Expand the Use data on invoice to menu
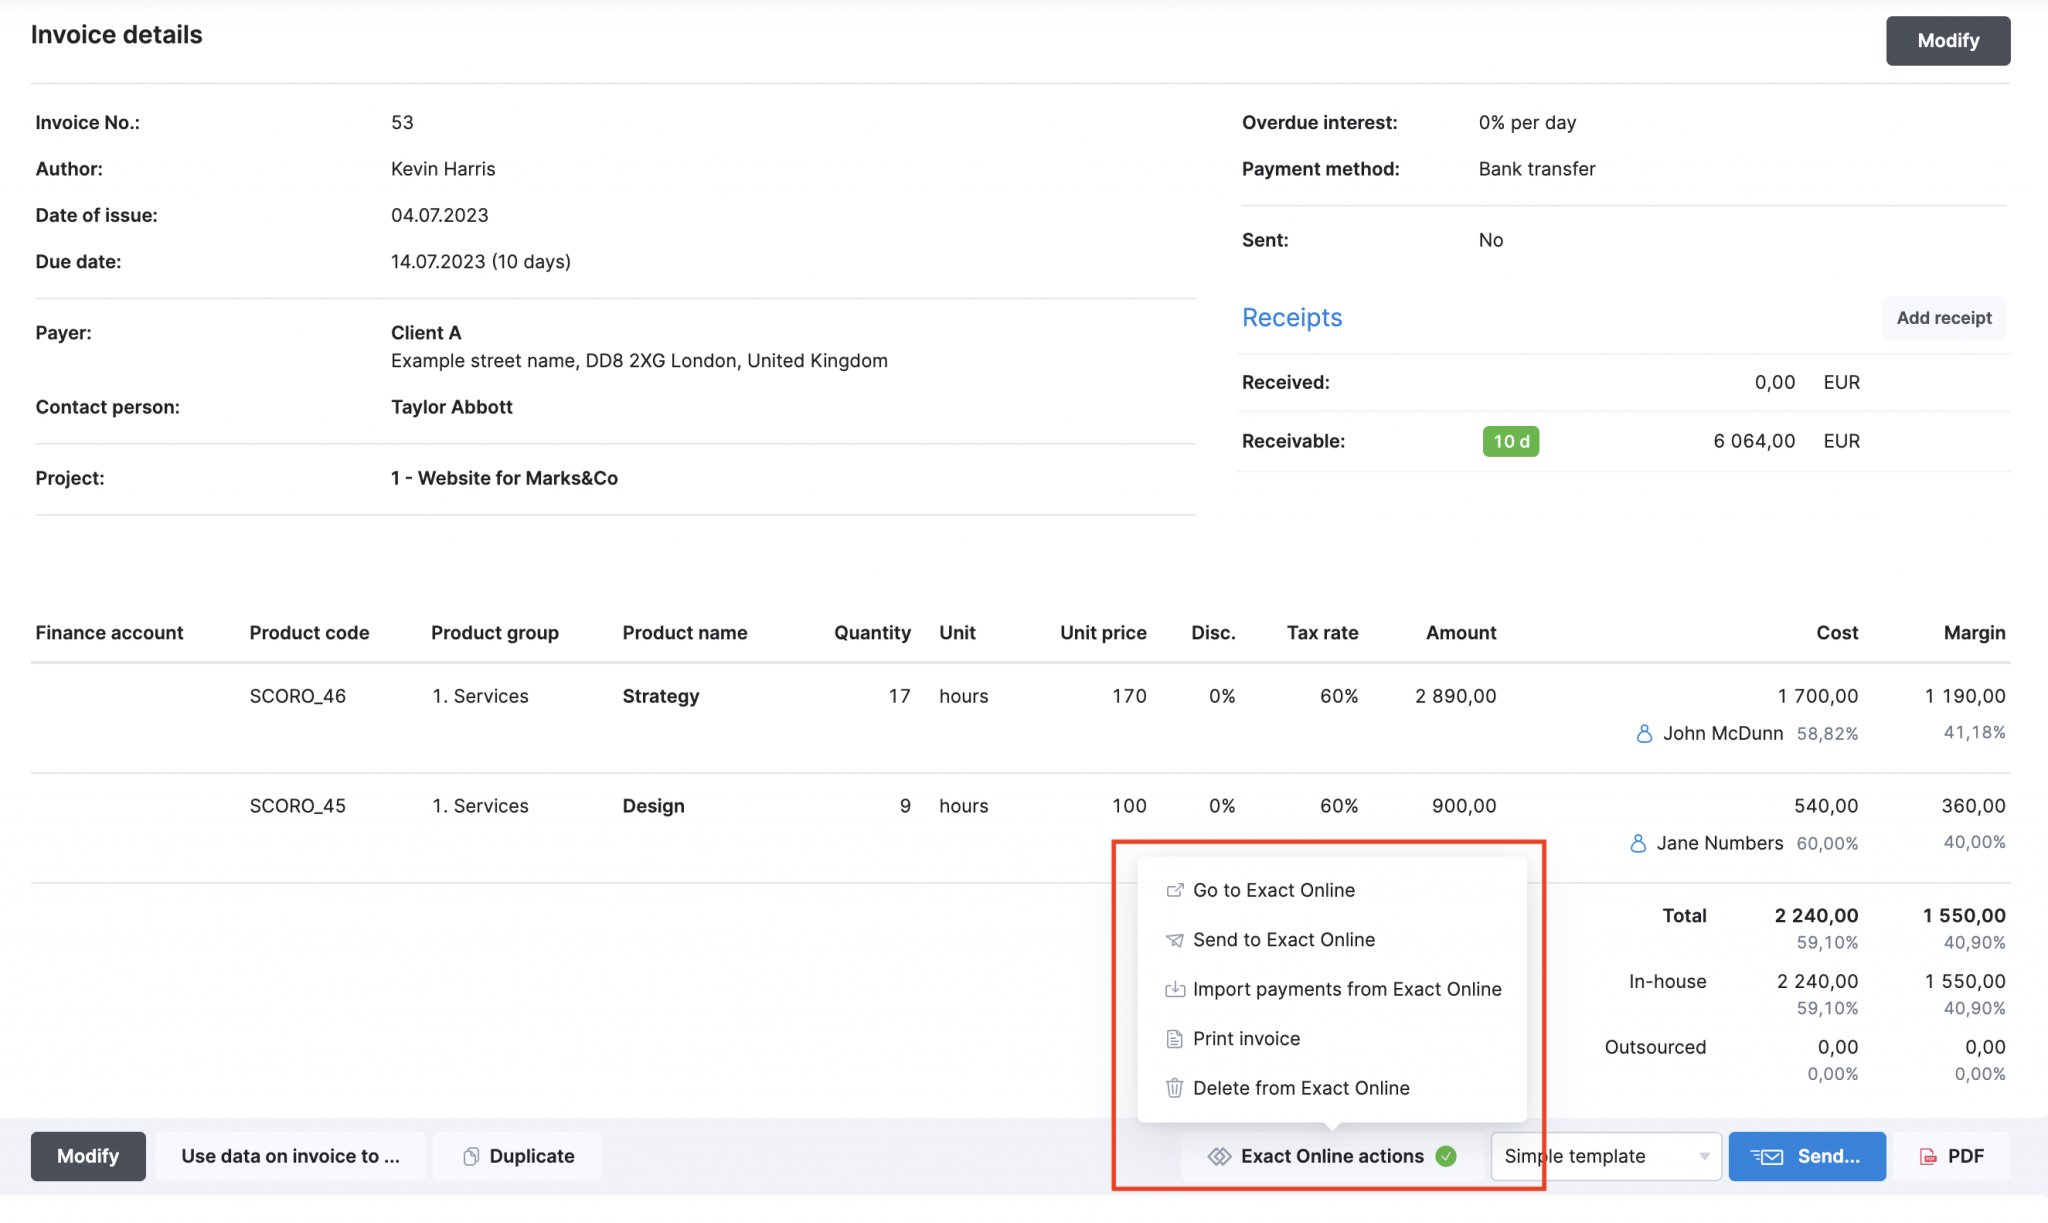This screenshot has width=2048, height=1223. click(x=291, y=1156)
